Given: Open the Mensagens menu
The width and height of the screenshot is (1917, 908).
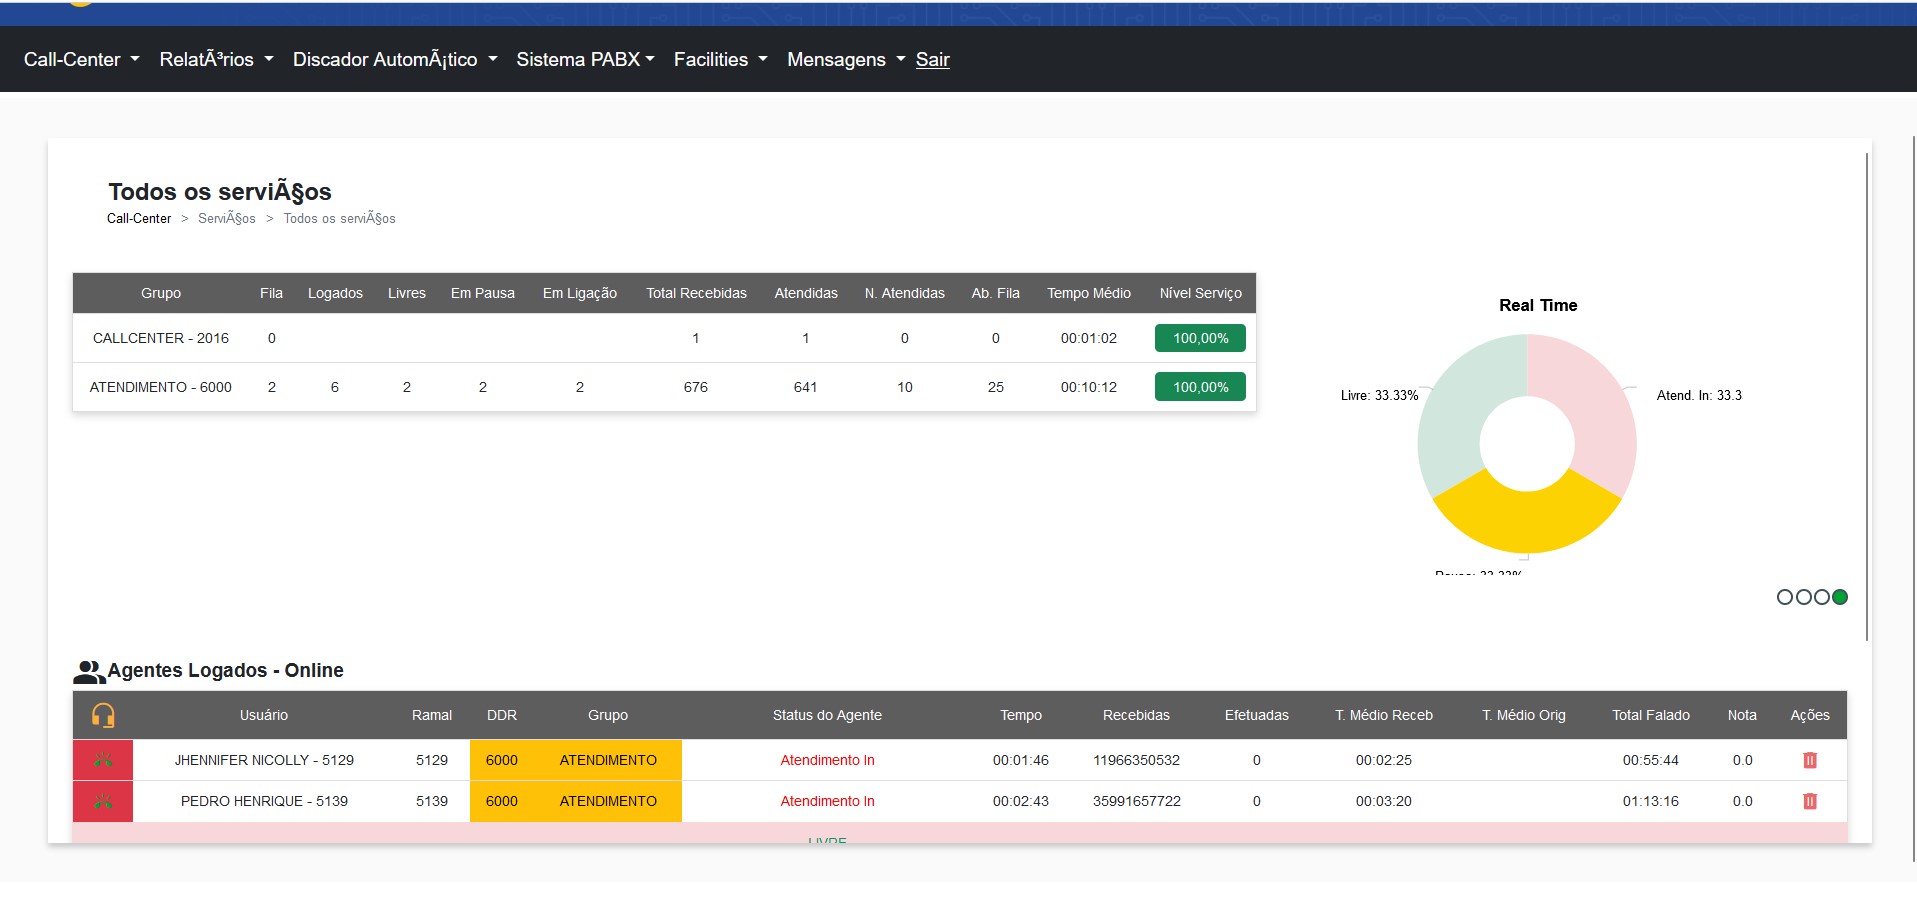Looking at the screenshot, I should click(845, 59).
